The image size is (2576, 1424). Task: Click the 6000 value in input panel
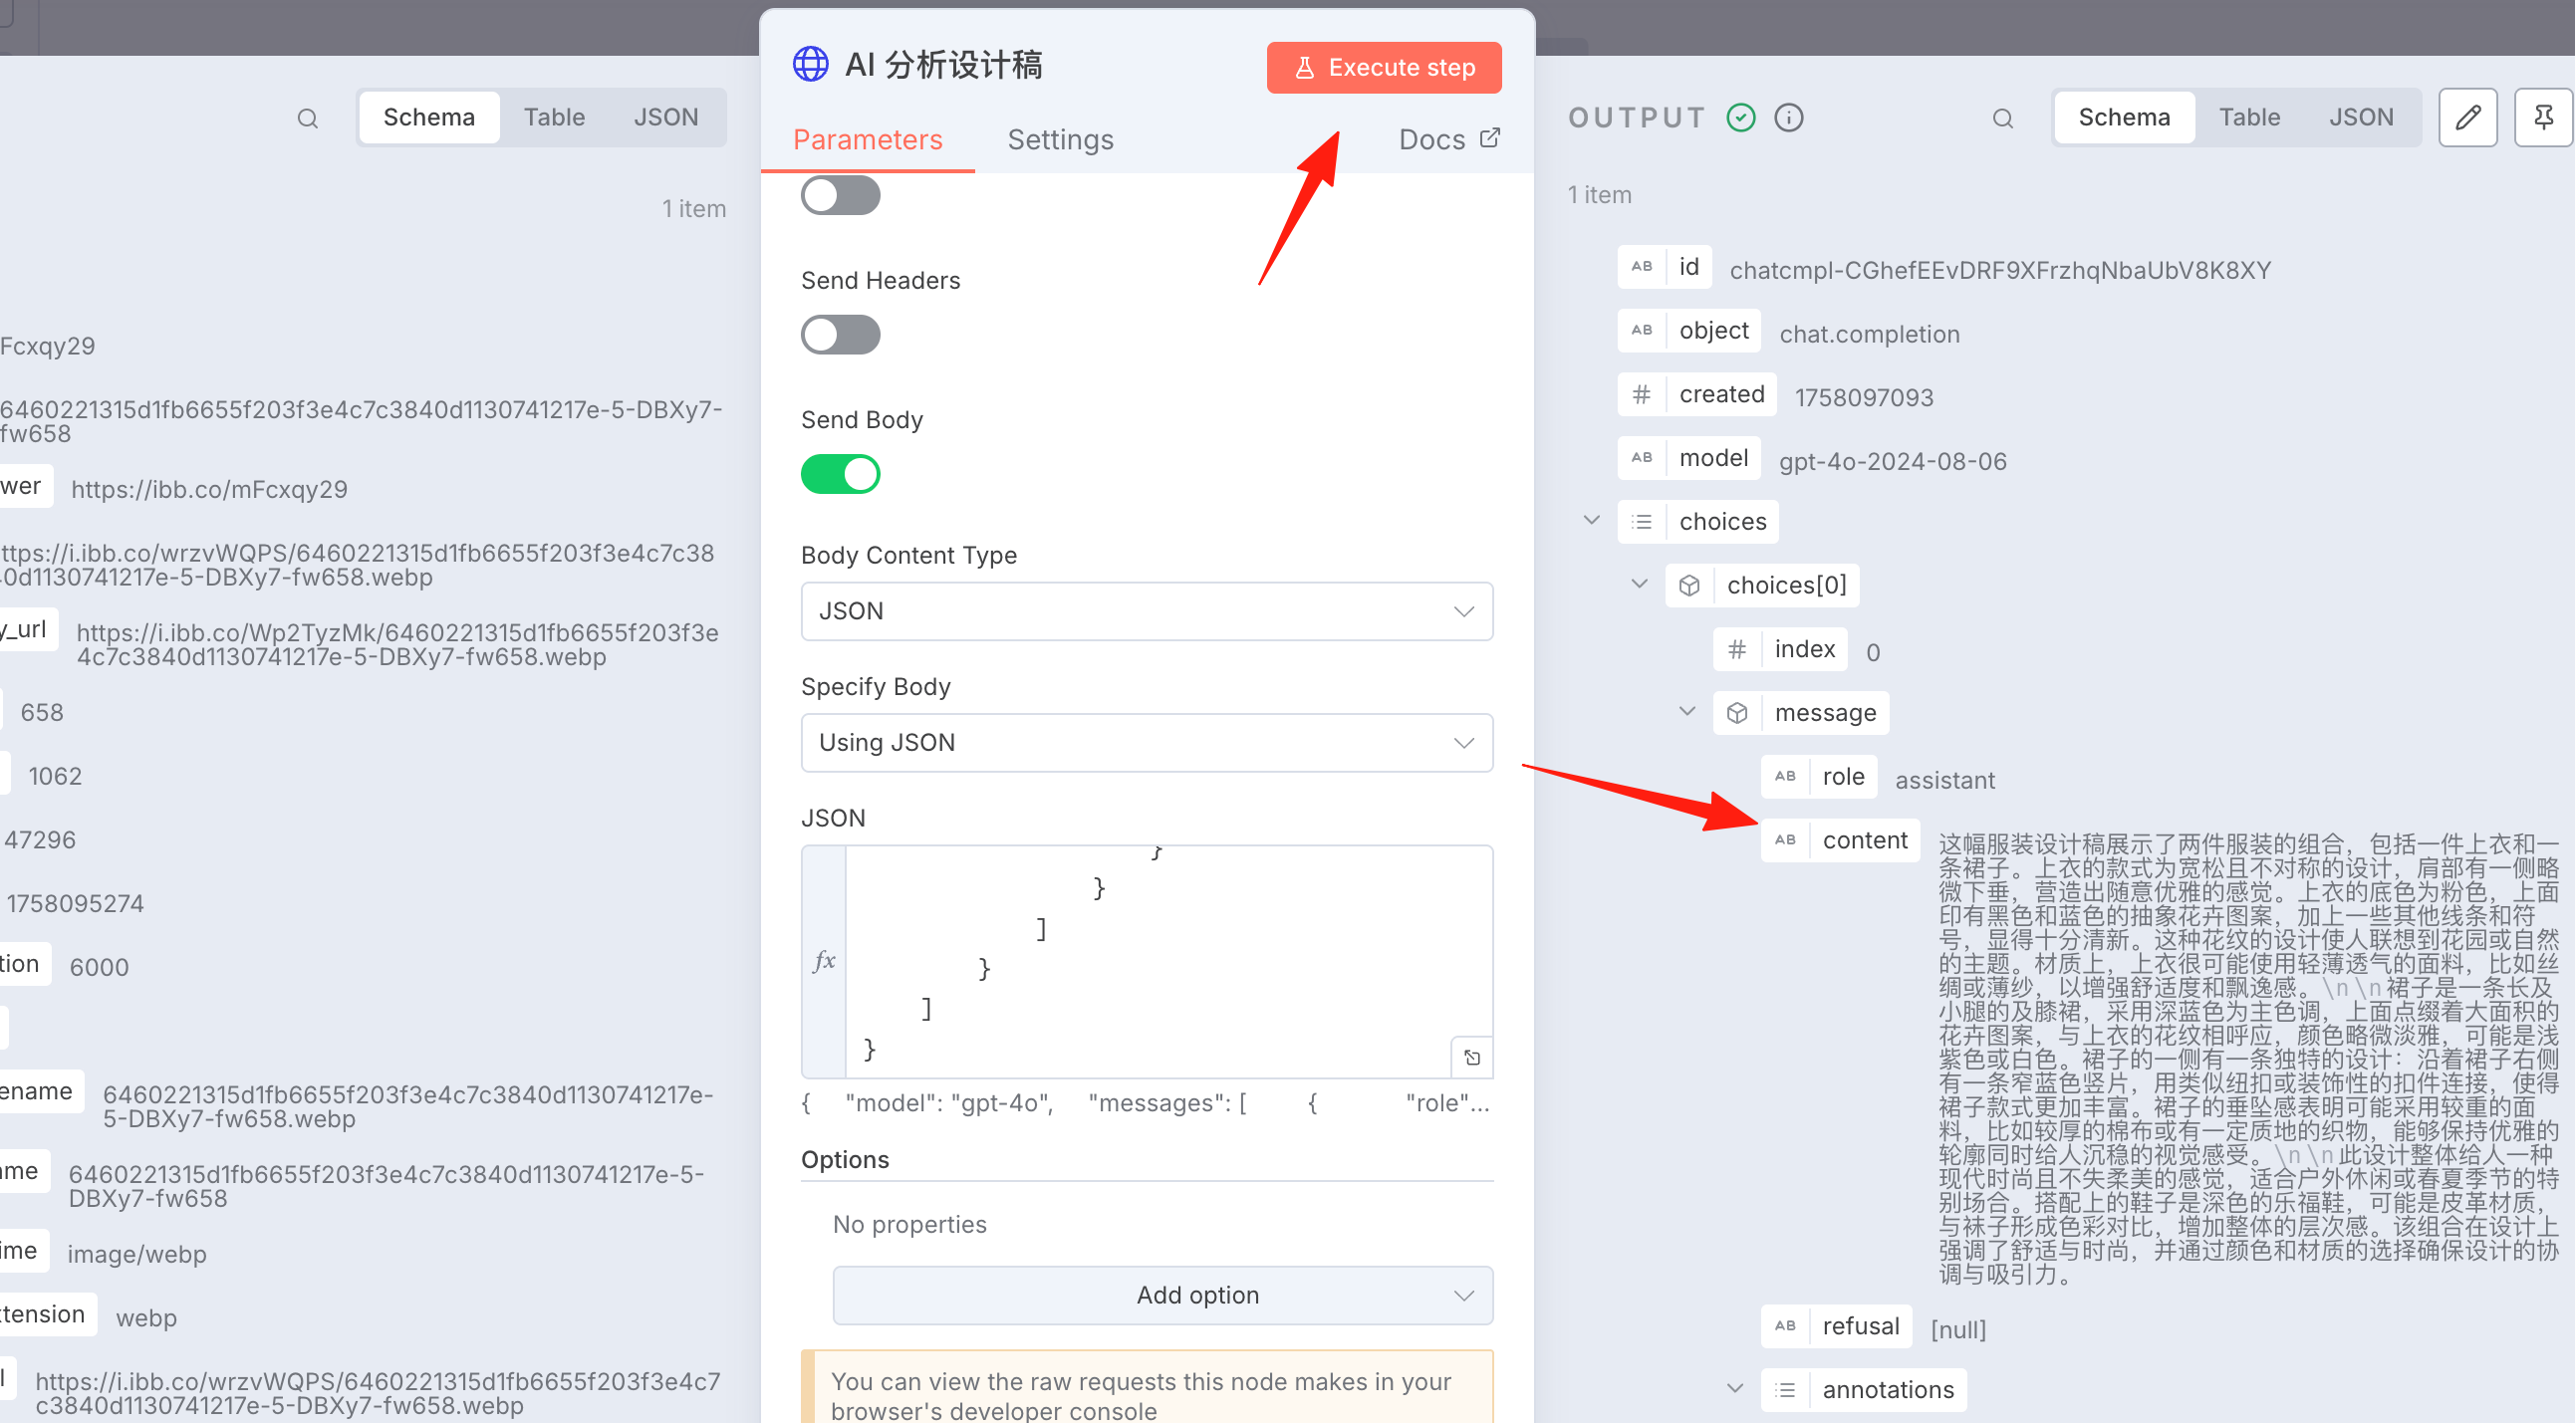pyautogui.click(x=99, y=967)
